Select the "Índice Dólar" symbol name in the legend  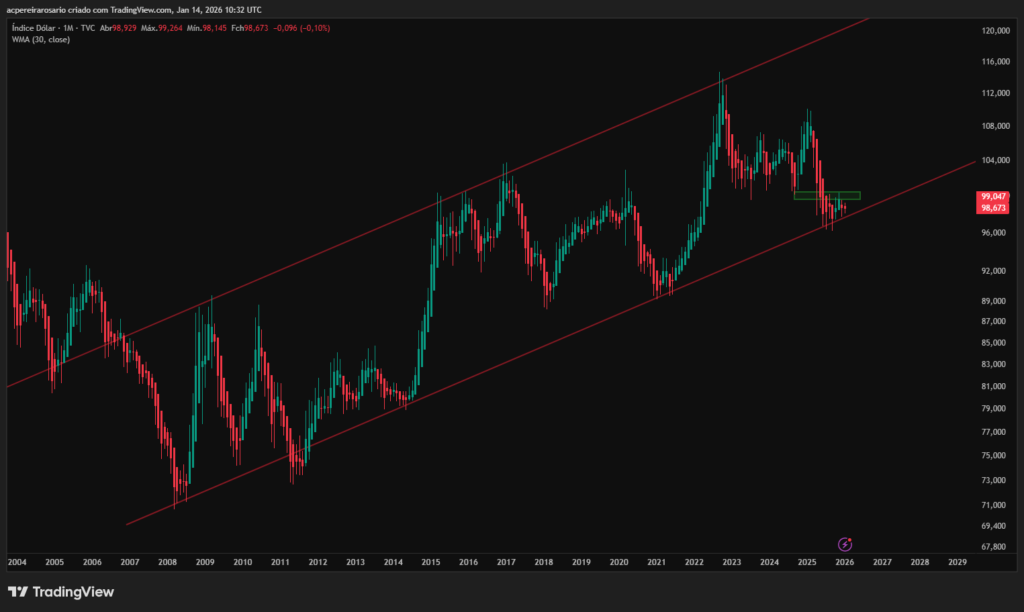point(34,28)
